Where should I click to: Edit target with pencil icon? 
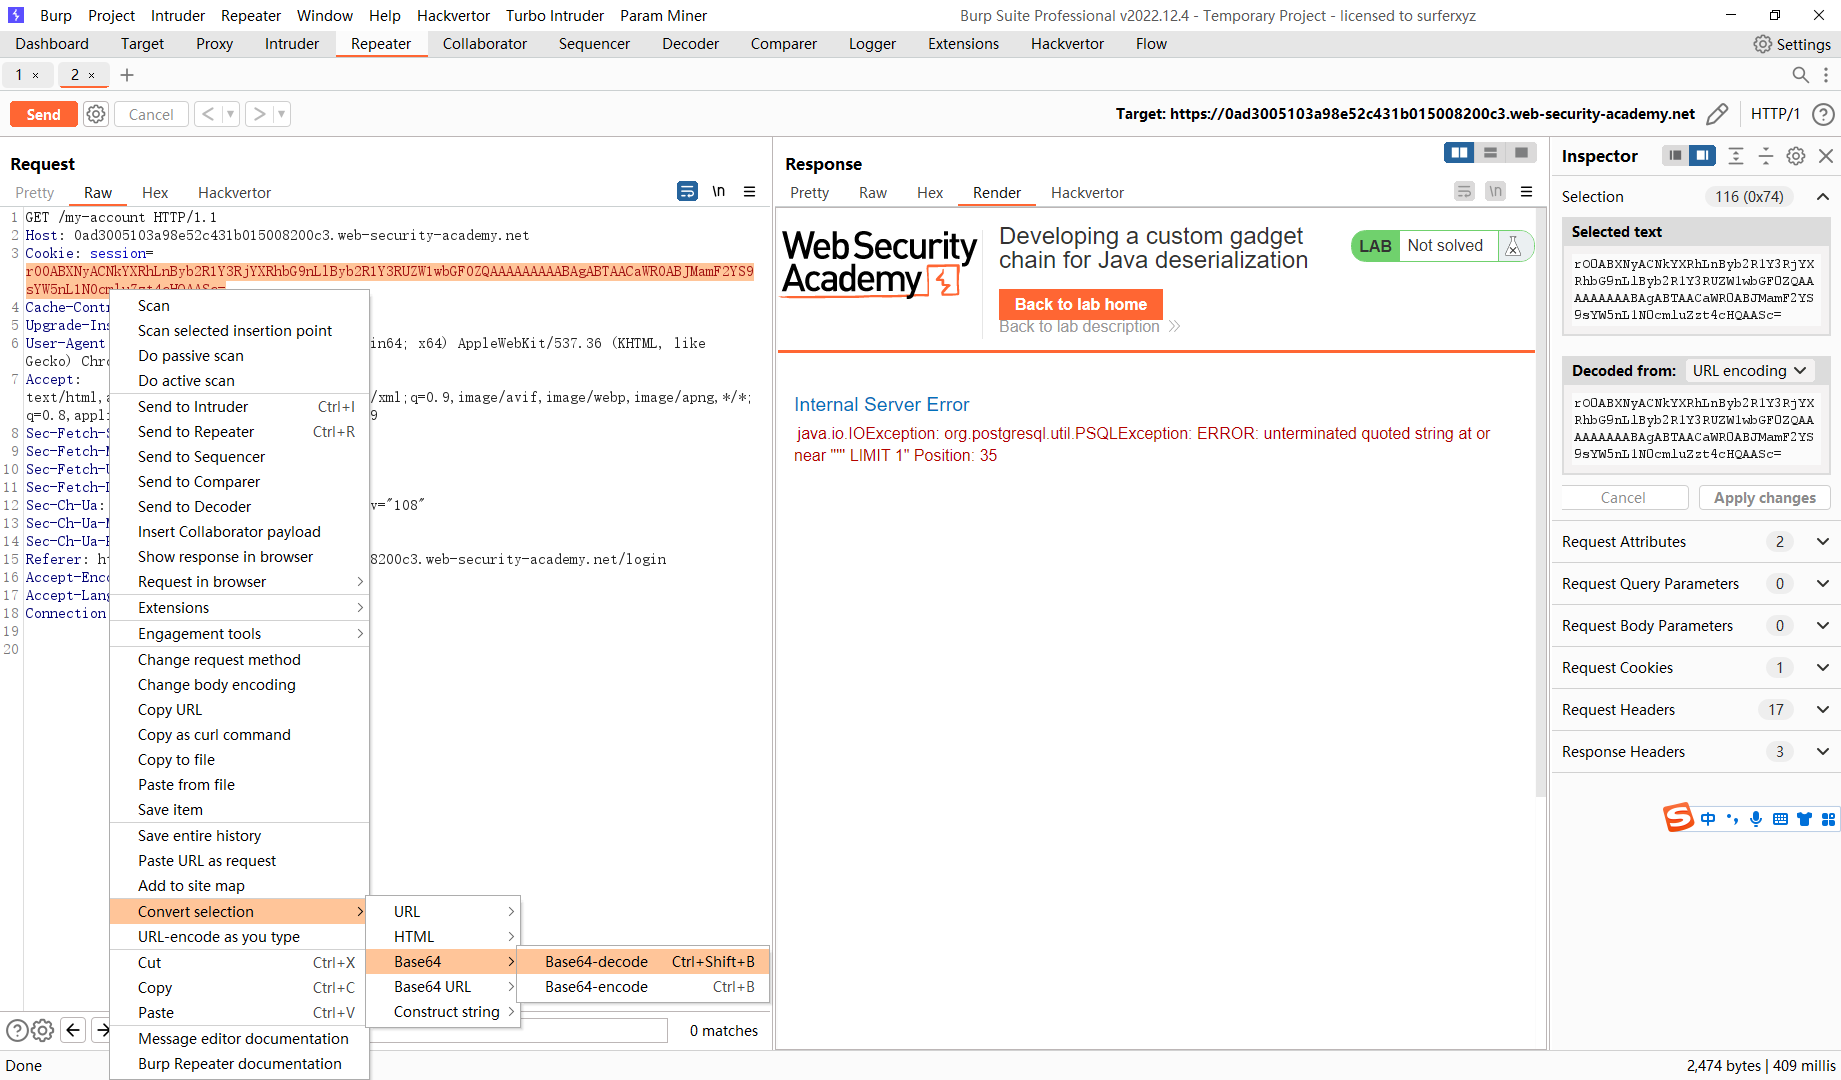point(1717,114)
